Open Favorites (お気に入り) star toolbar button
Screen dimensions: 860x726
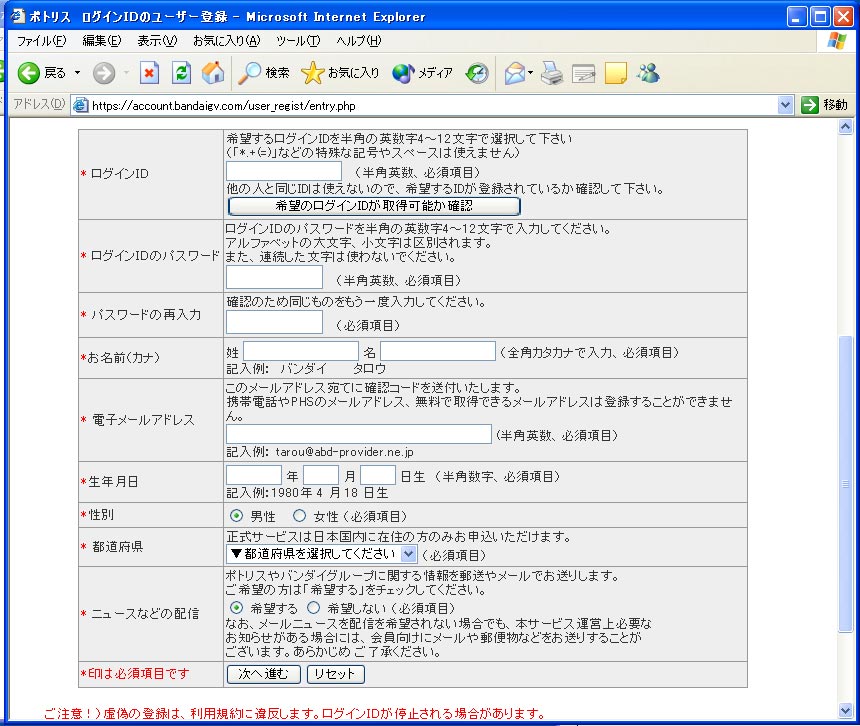340,73
